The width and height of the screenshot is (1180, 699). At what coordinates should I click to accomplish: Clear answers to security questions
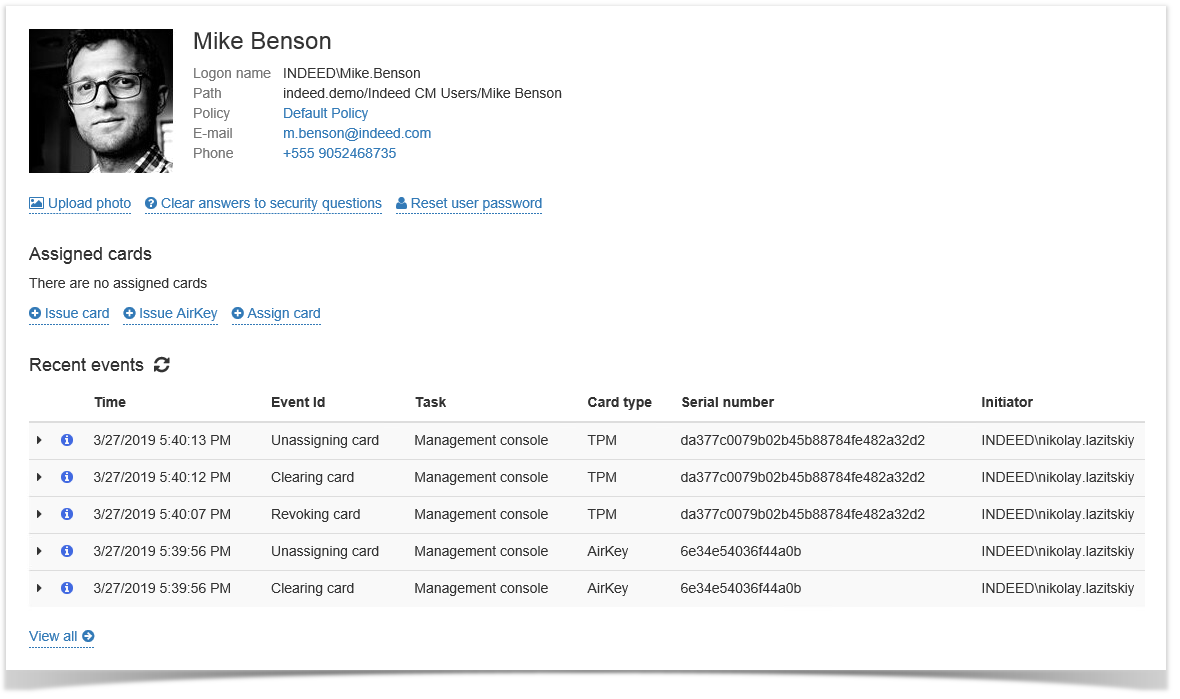[x=263, y=203]
